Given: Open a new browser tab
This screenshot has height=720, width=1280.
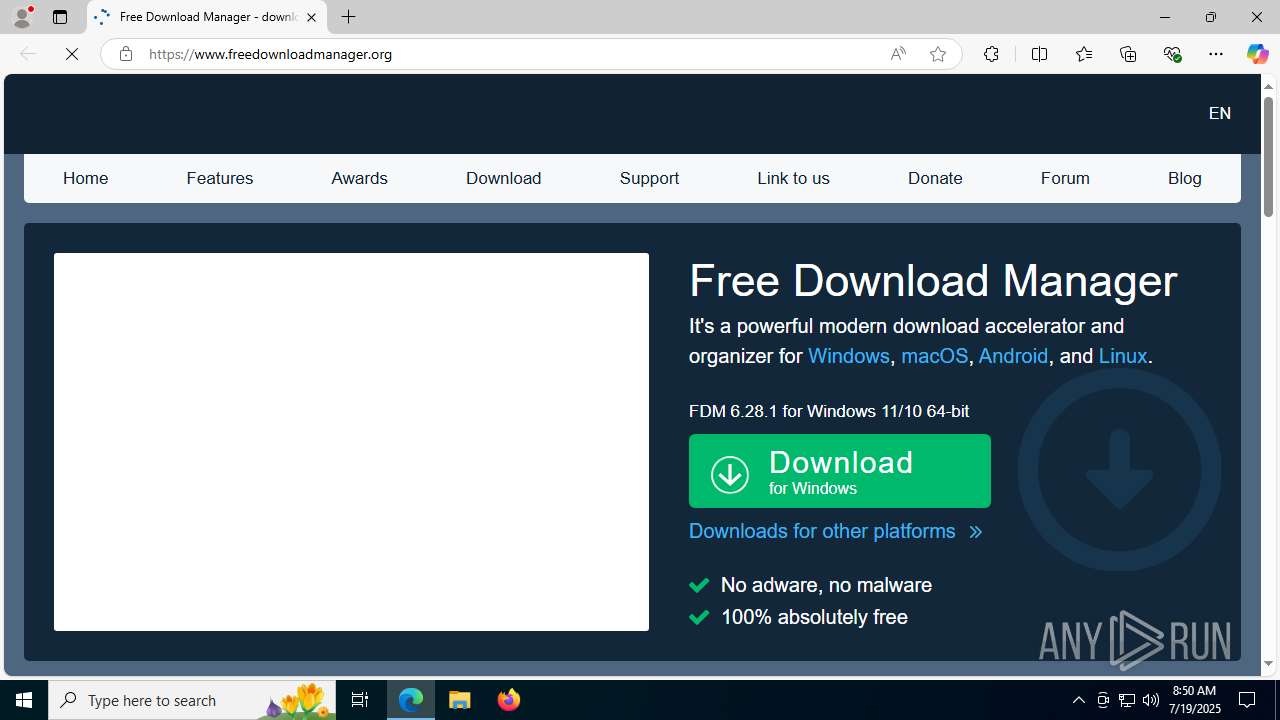Looking at the screenshot, I should point(348,17).
